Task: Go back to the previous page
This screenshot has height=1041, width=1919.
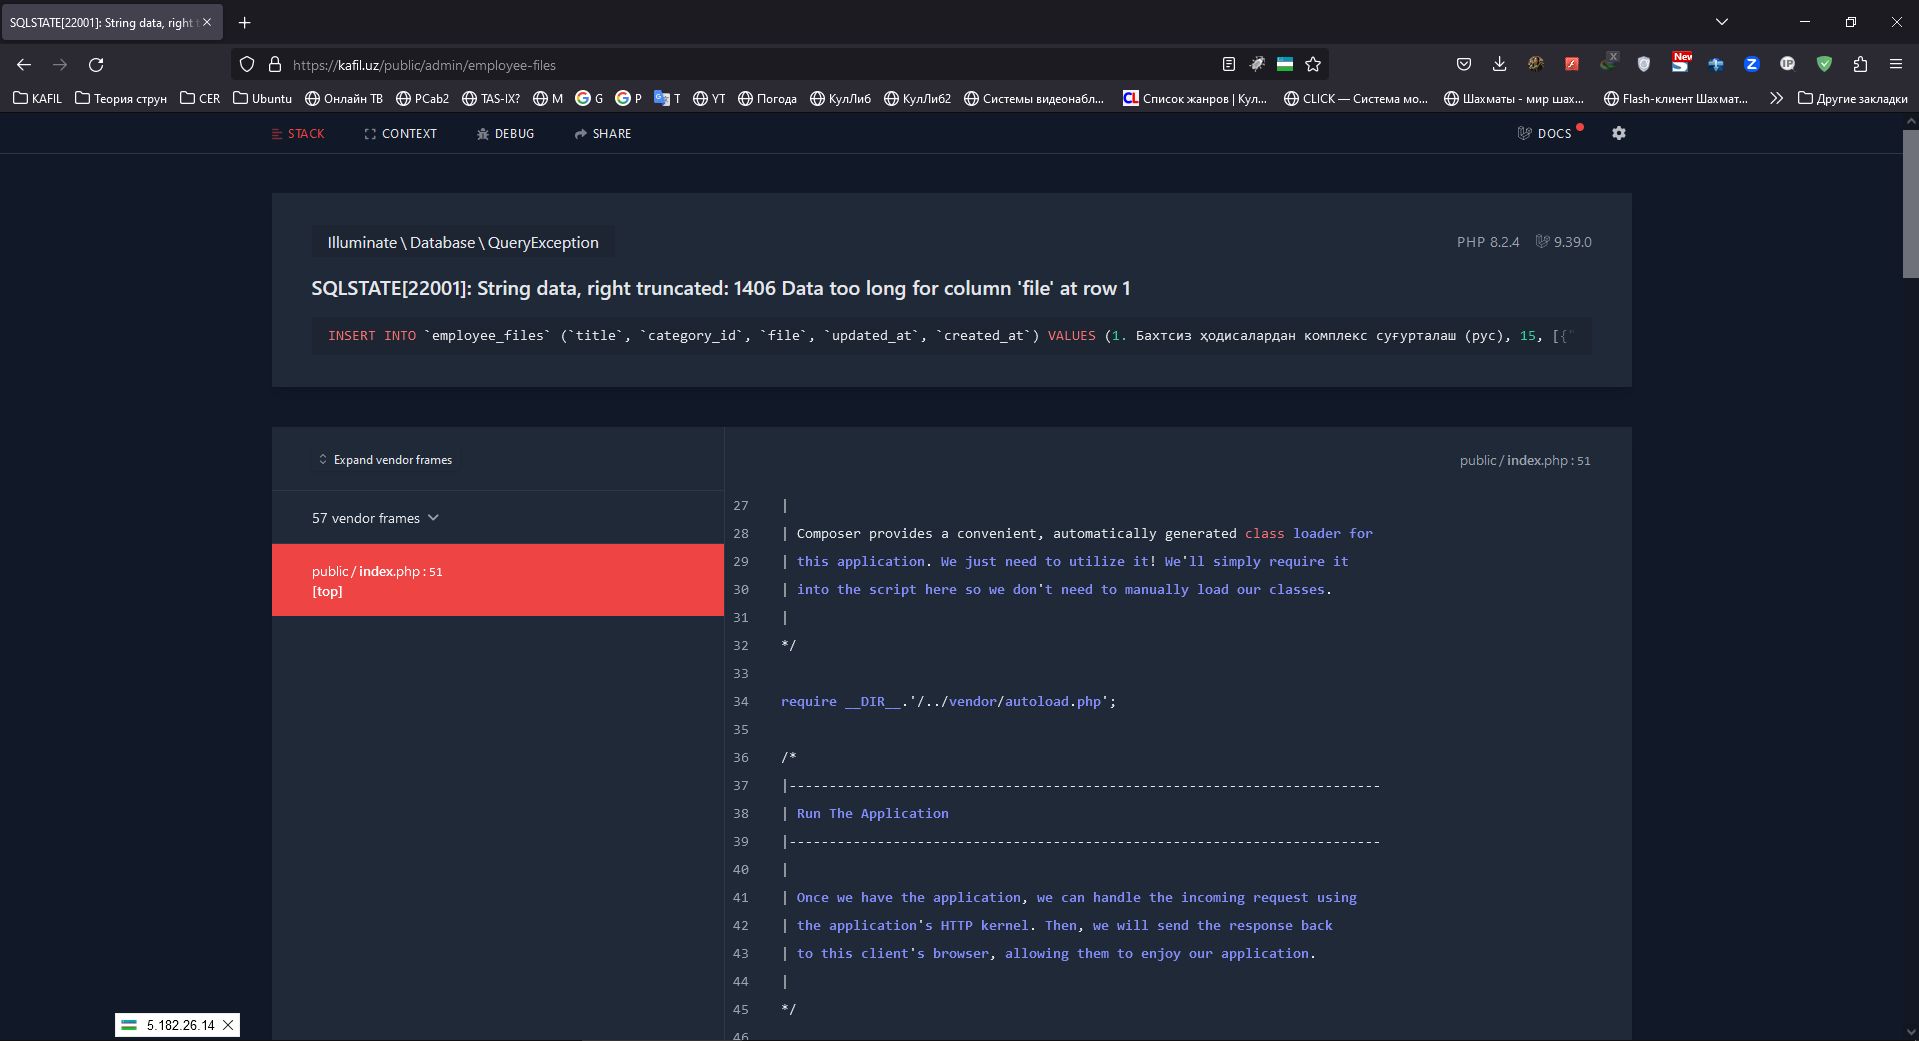Action: click(x=24, y=65)
